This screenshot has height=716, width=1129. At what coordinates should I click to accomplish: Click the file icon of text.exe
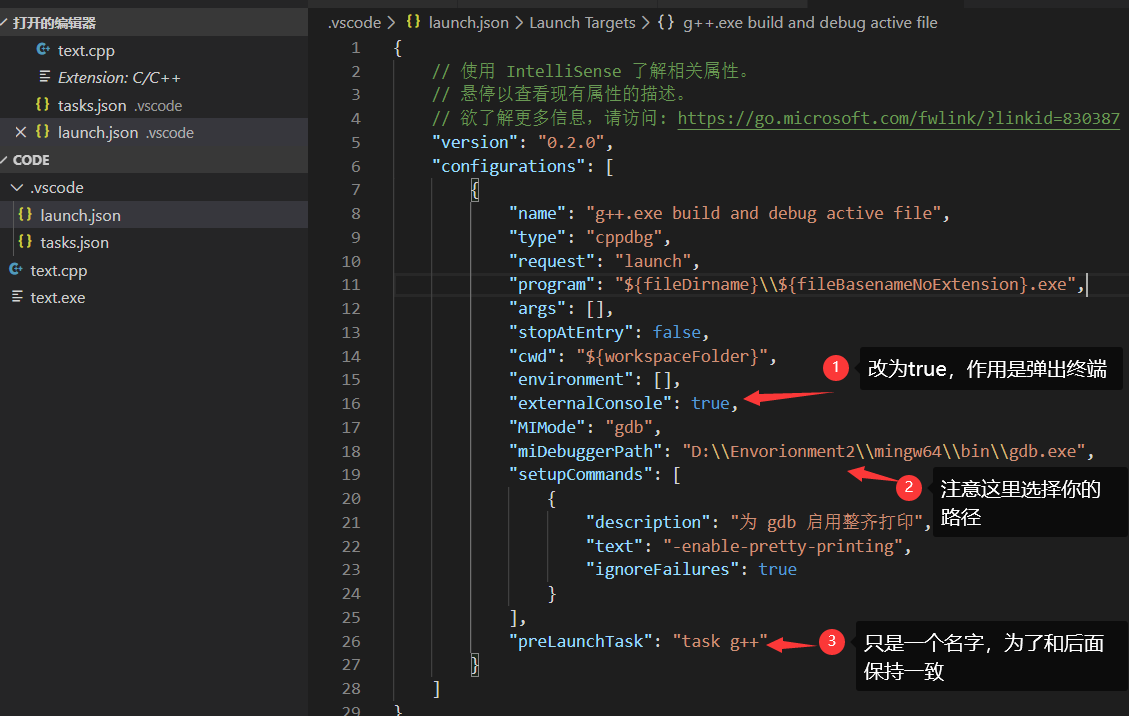click(x=17, y=297)
